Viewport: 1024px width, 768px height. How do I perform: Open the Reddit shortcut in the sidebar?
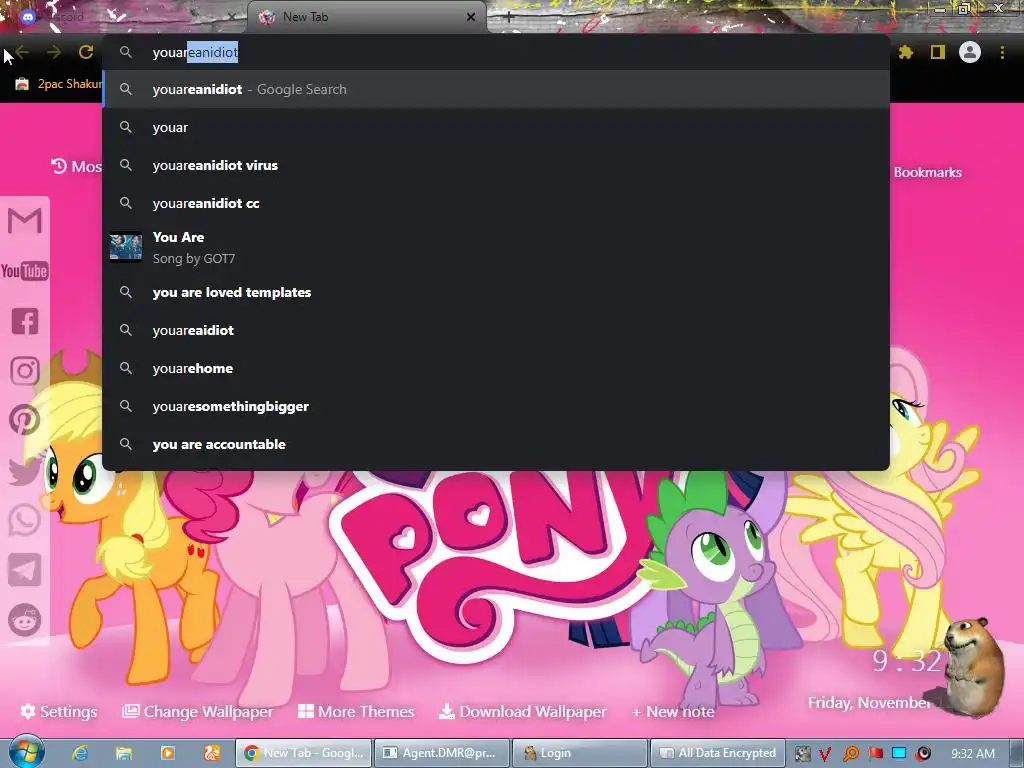25,620
